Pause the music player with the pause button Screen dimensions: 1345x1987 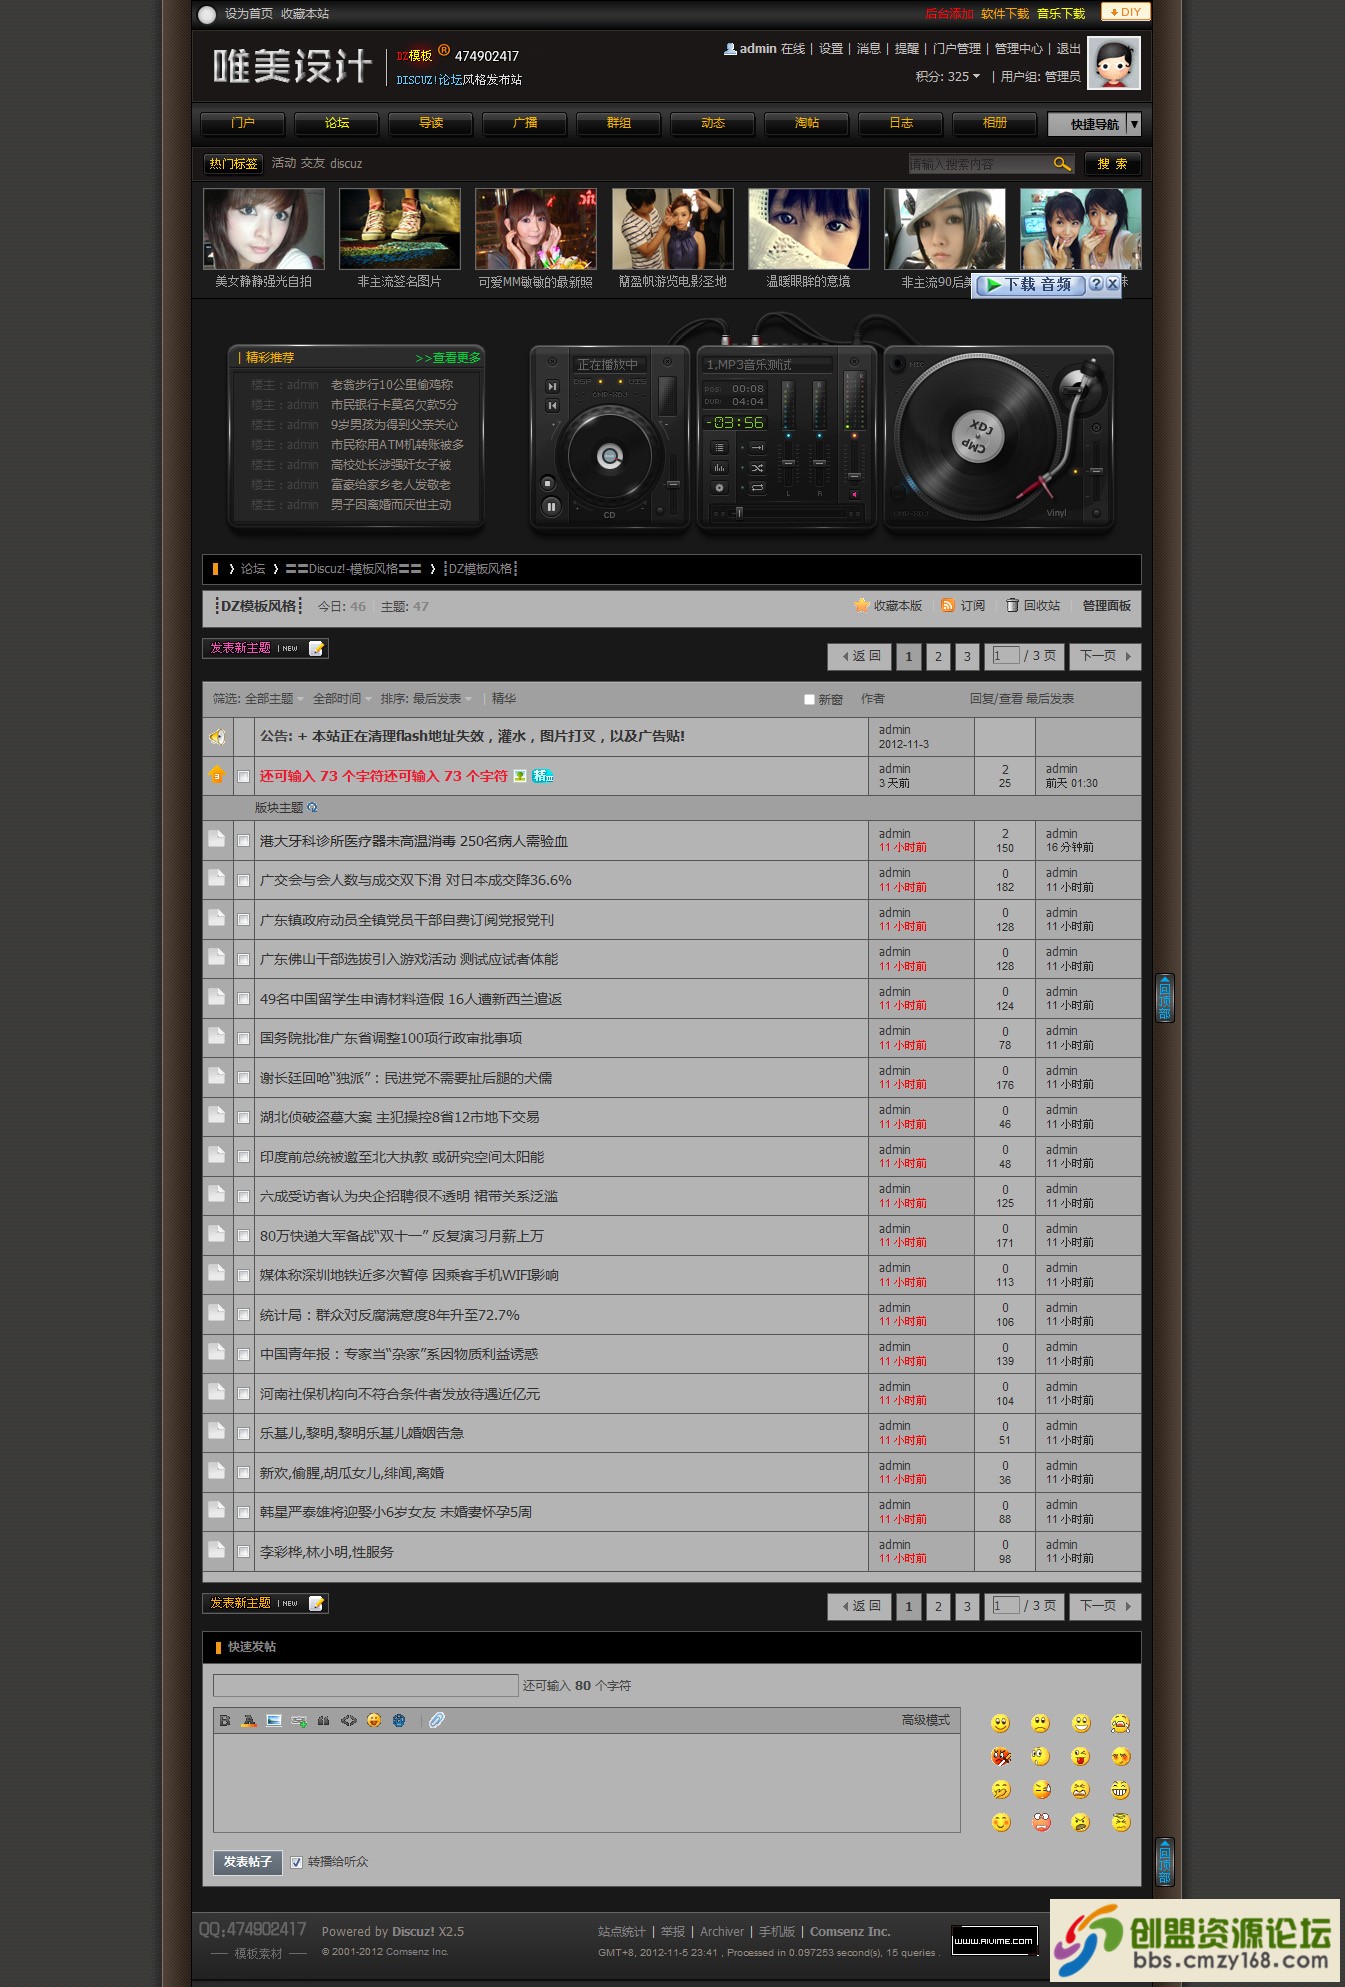[551, 507]
